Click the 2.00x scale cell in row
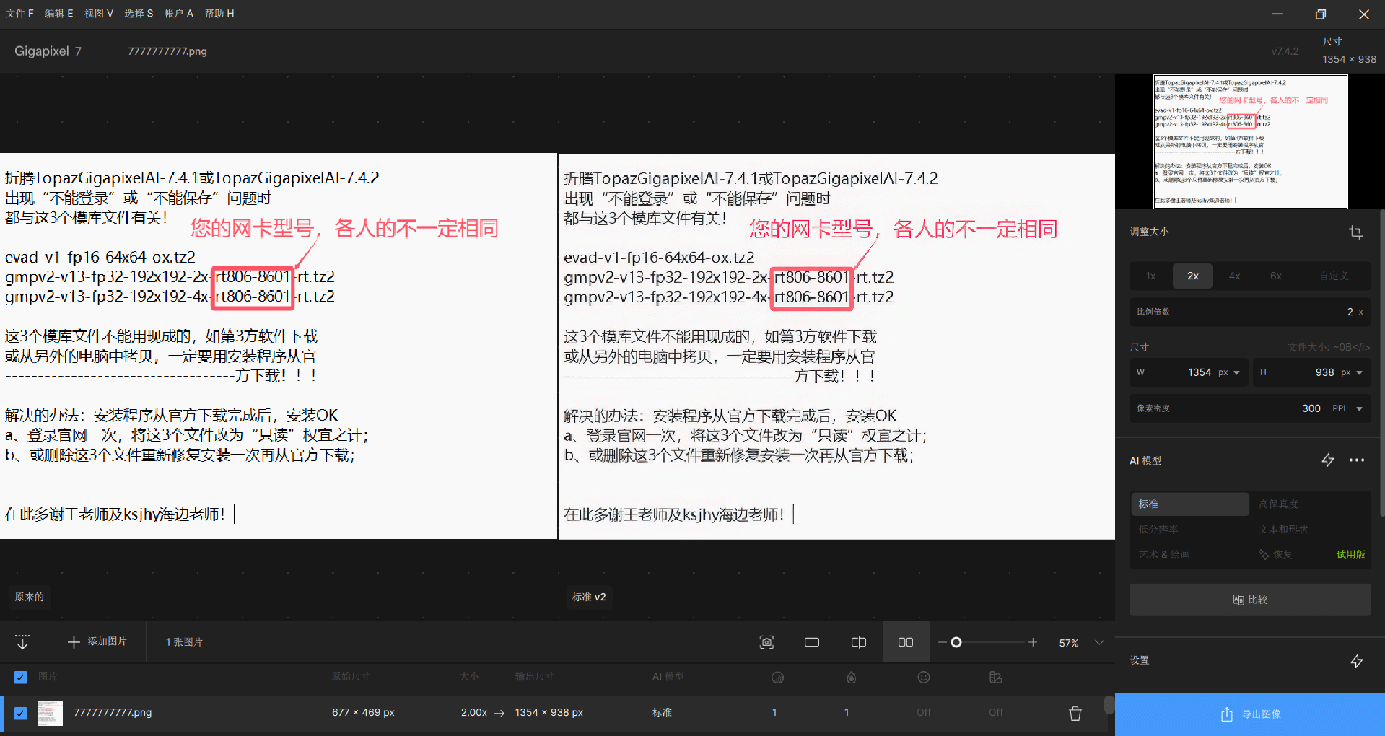1385x736 pixels. 473,713
